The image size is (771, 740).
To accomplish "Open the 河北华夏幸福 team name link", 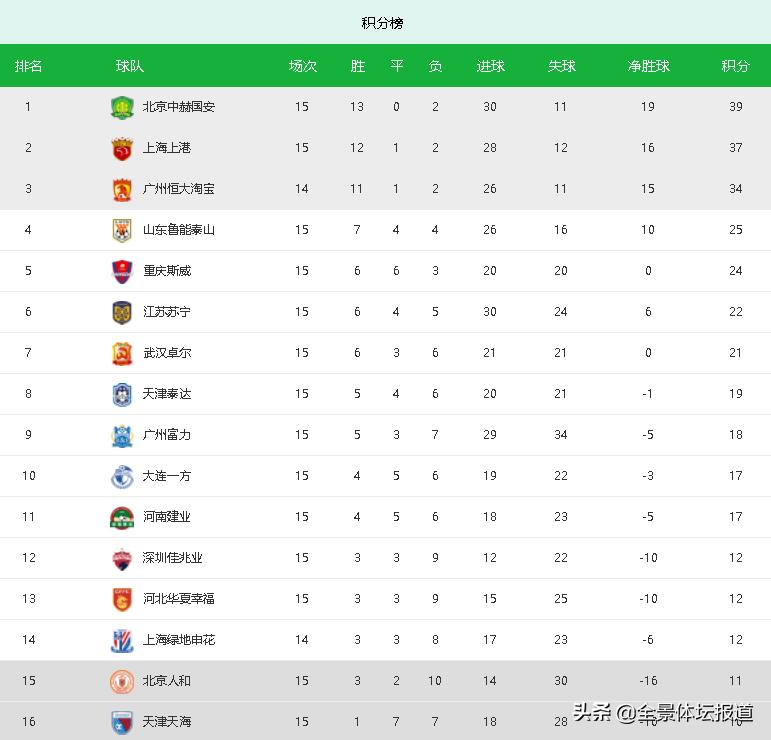I will coord(179,599).
